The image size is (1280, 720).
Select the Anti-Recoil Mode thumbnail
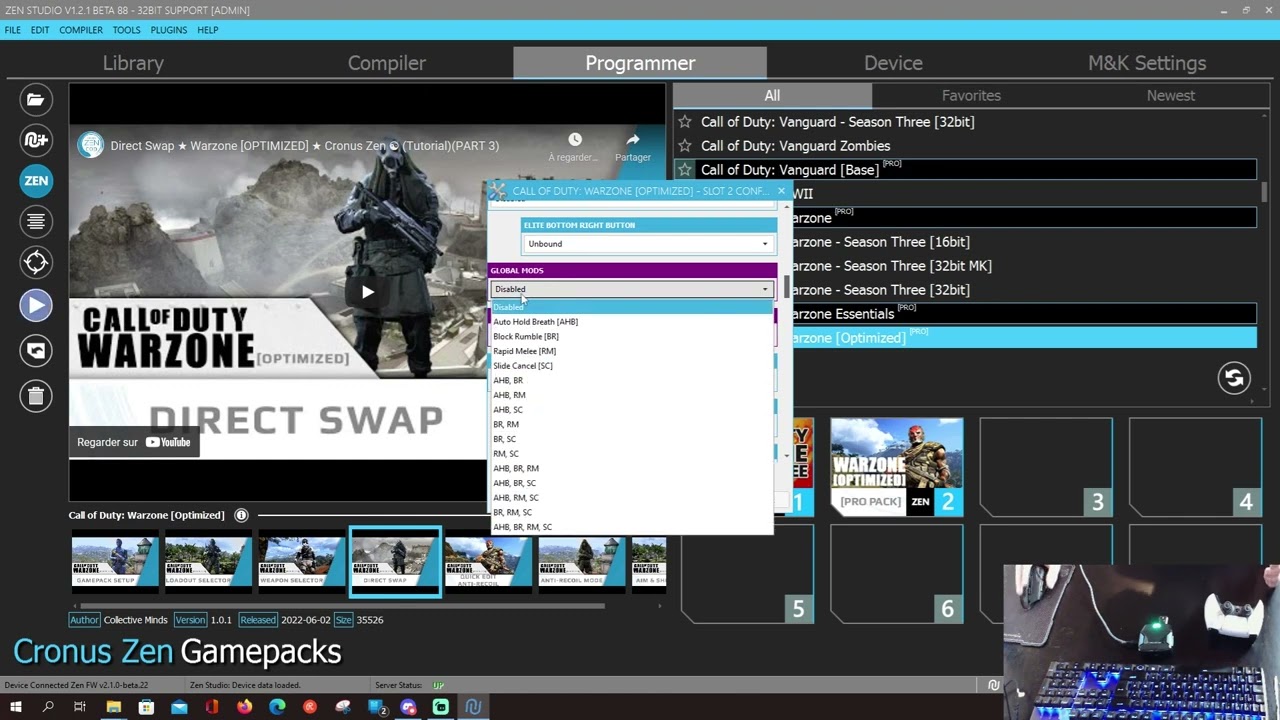tap(581, 561)
